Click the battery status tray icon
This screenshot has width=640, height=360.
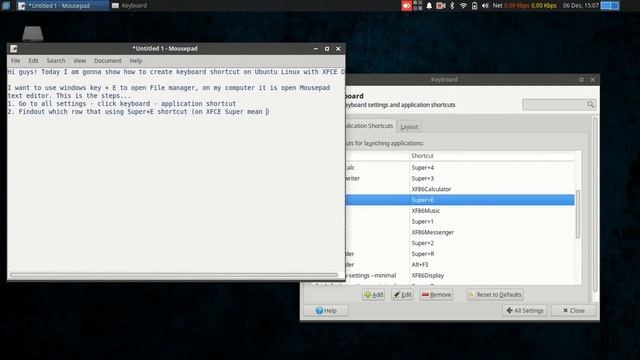point(474,6)
